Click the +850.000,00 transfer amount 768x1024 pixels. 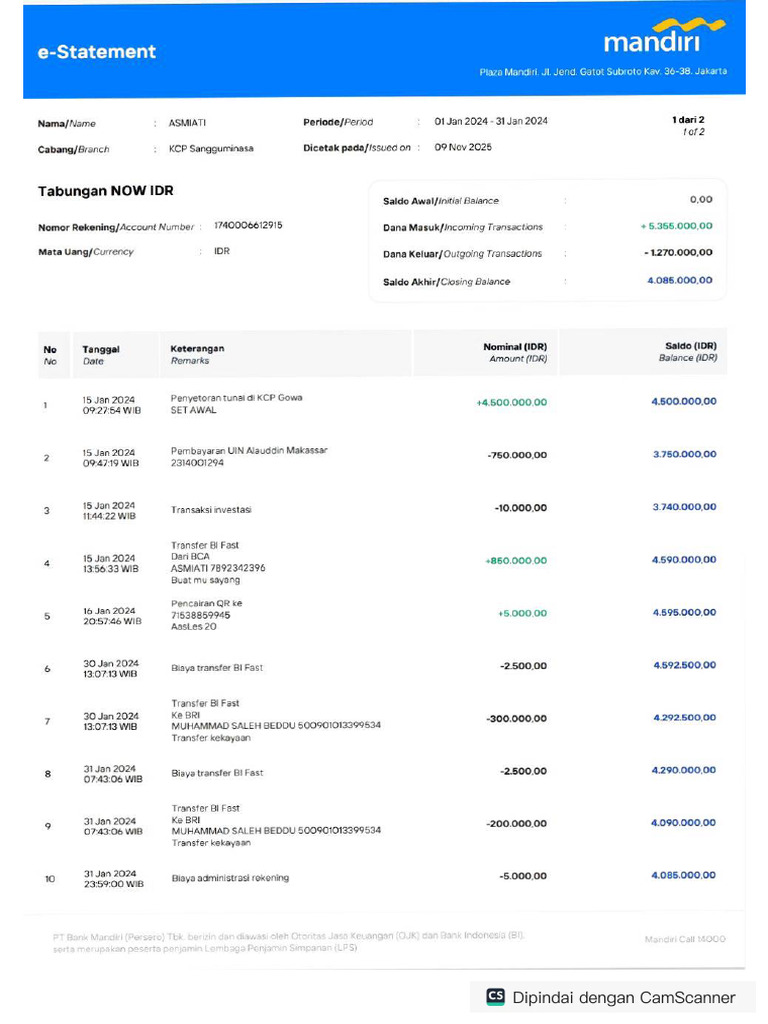[x=516, y=560]
